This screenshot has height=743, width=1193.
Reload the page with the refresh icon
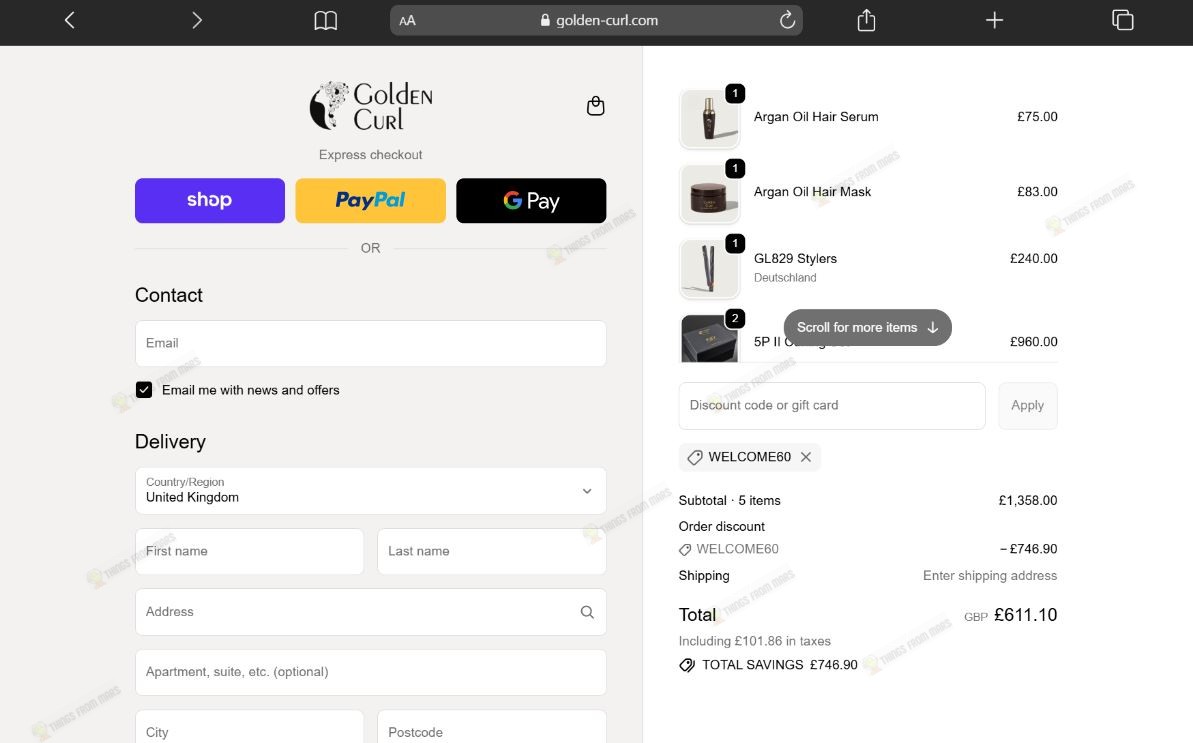coord(787,20)
